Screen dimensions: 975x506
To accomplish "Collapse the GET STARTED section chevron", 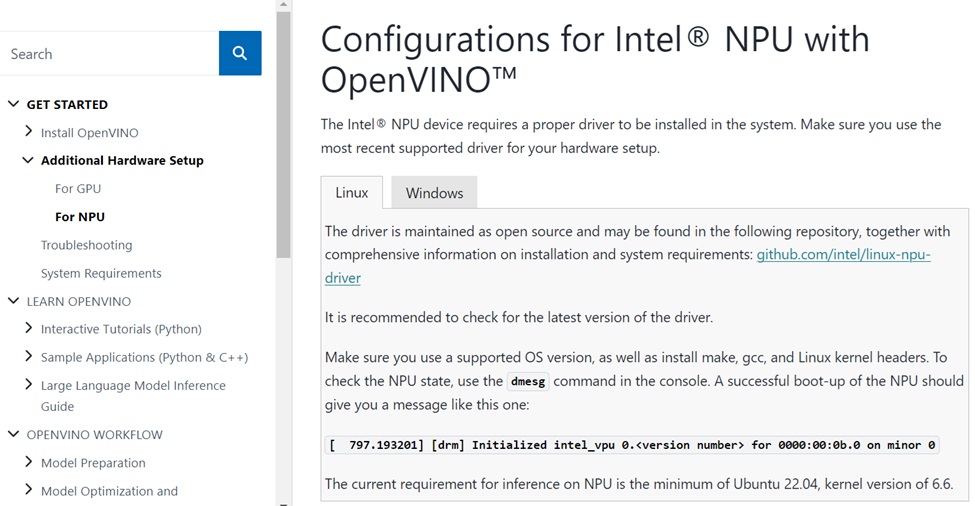I will click(x=13, y=104).
